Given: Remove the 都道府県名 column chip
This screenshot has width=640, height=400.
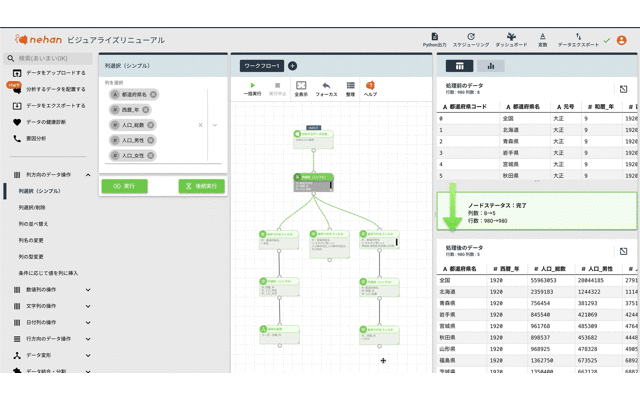Looking at the screenshot, I should point(153,94).
